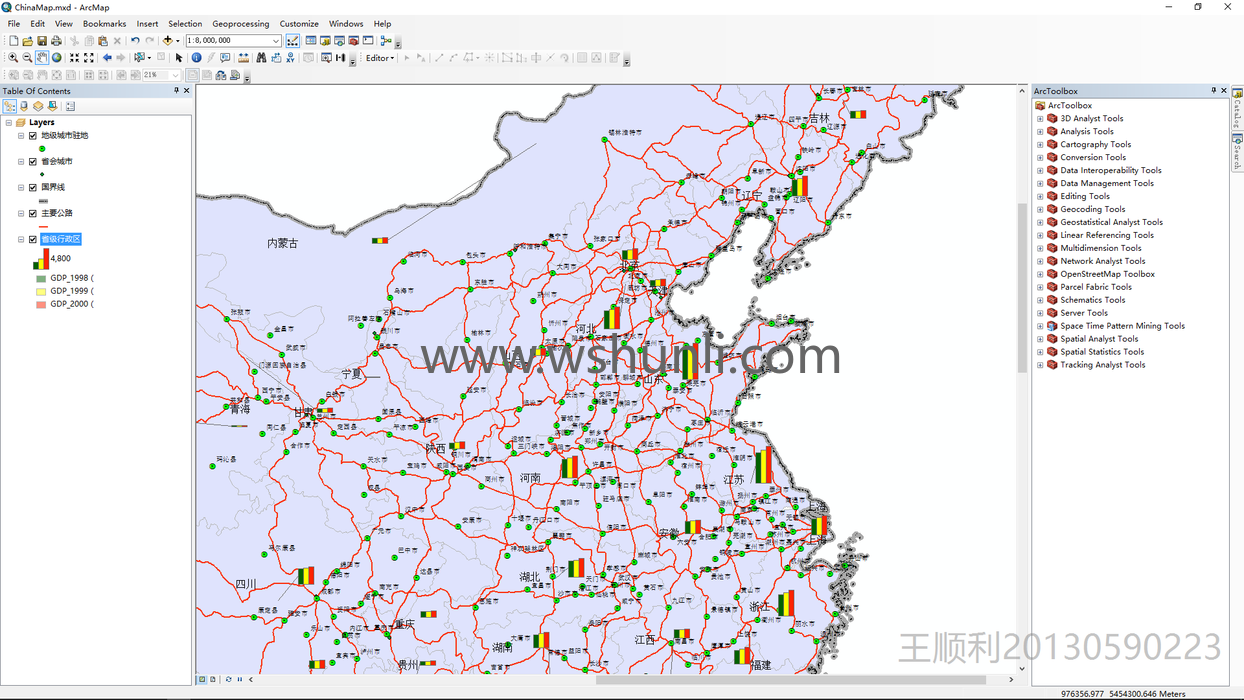Open an existing map file
This screenshot has width=1244, height=700.
[x=27, y=41]
